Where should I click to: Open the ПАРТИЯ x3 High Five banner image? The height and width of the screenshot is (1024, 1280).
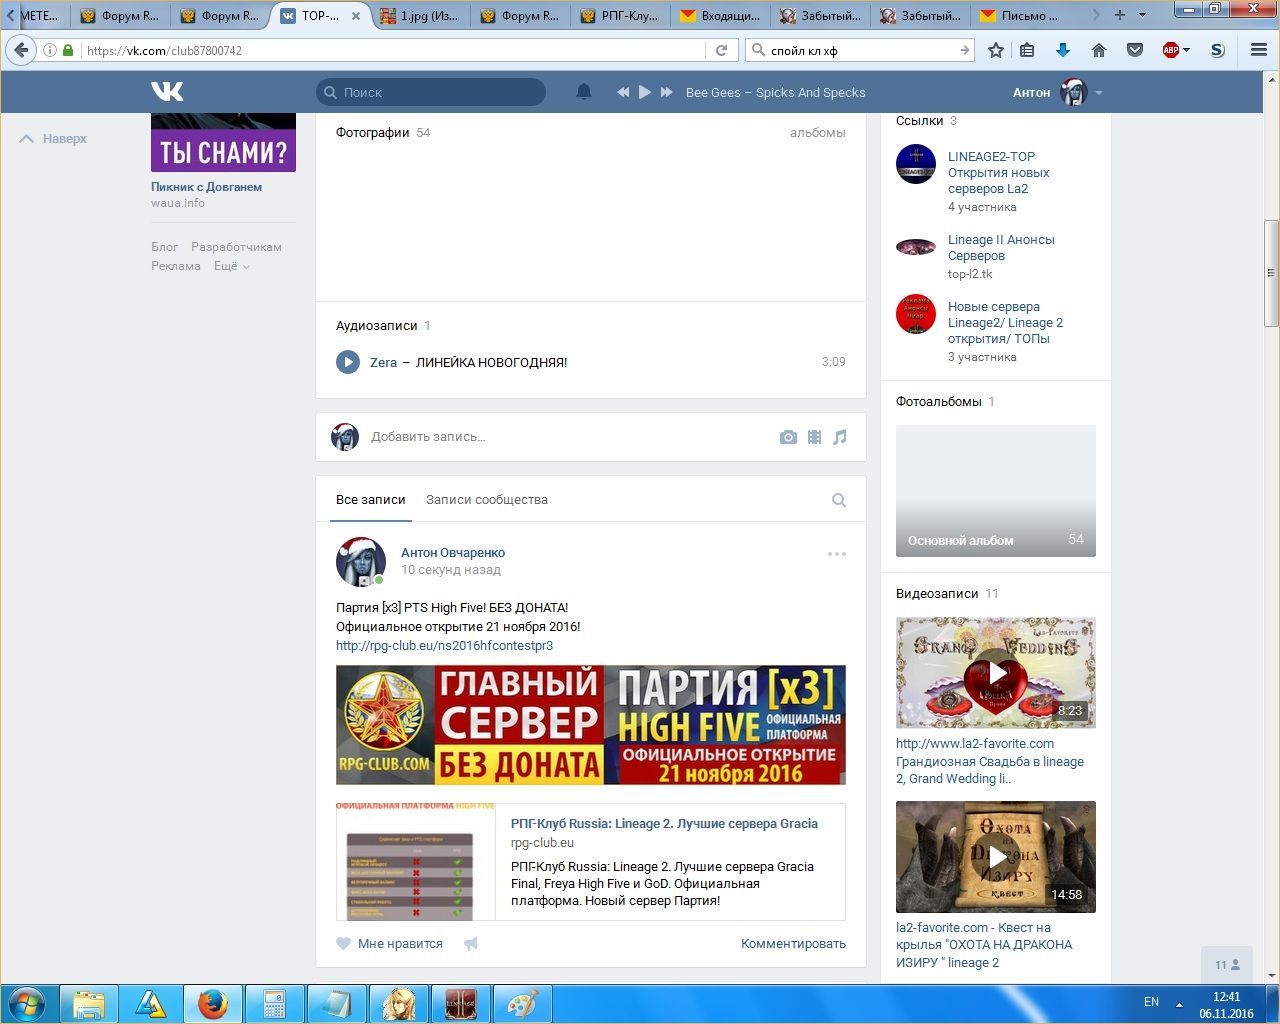coord(591,725)
